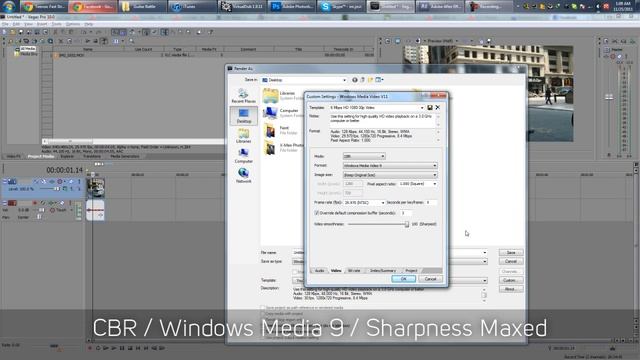Click OK in Custom Settings dialog

coord(403,279)
